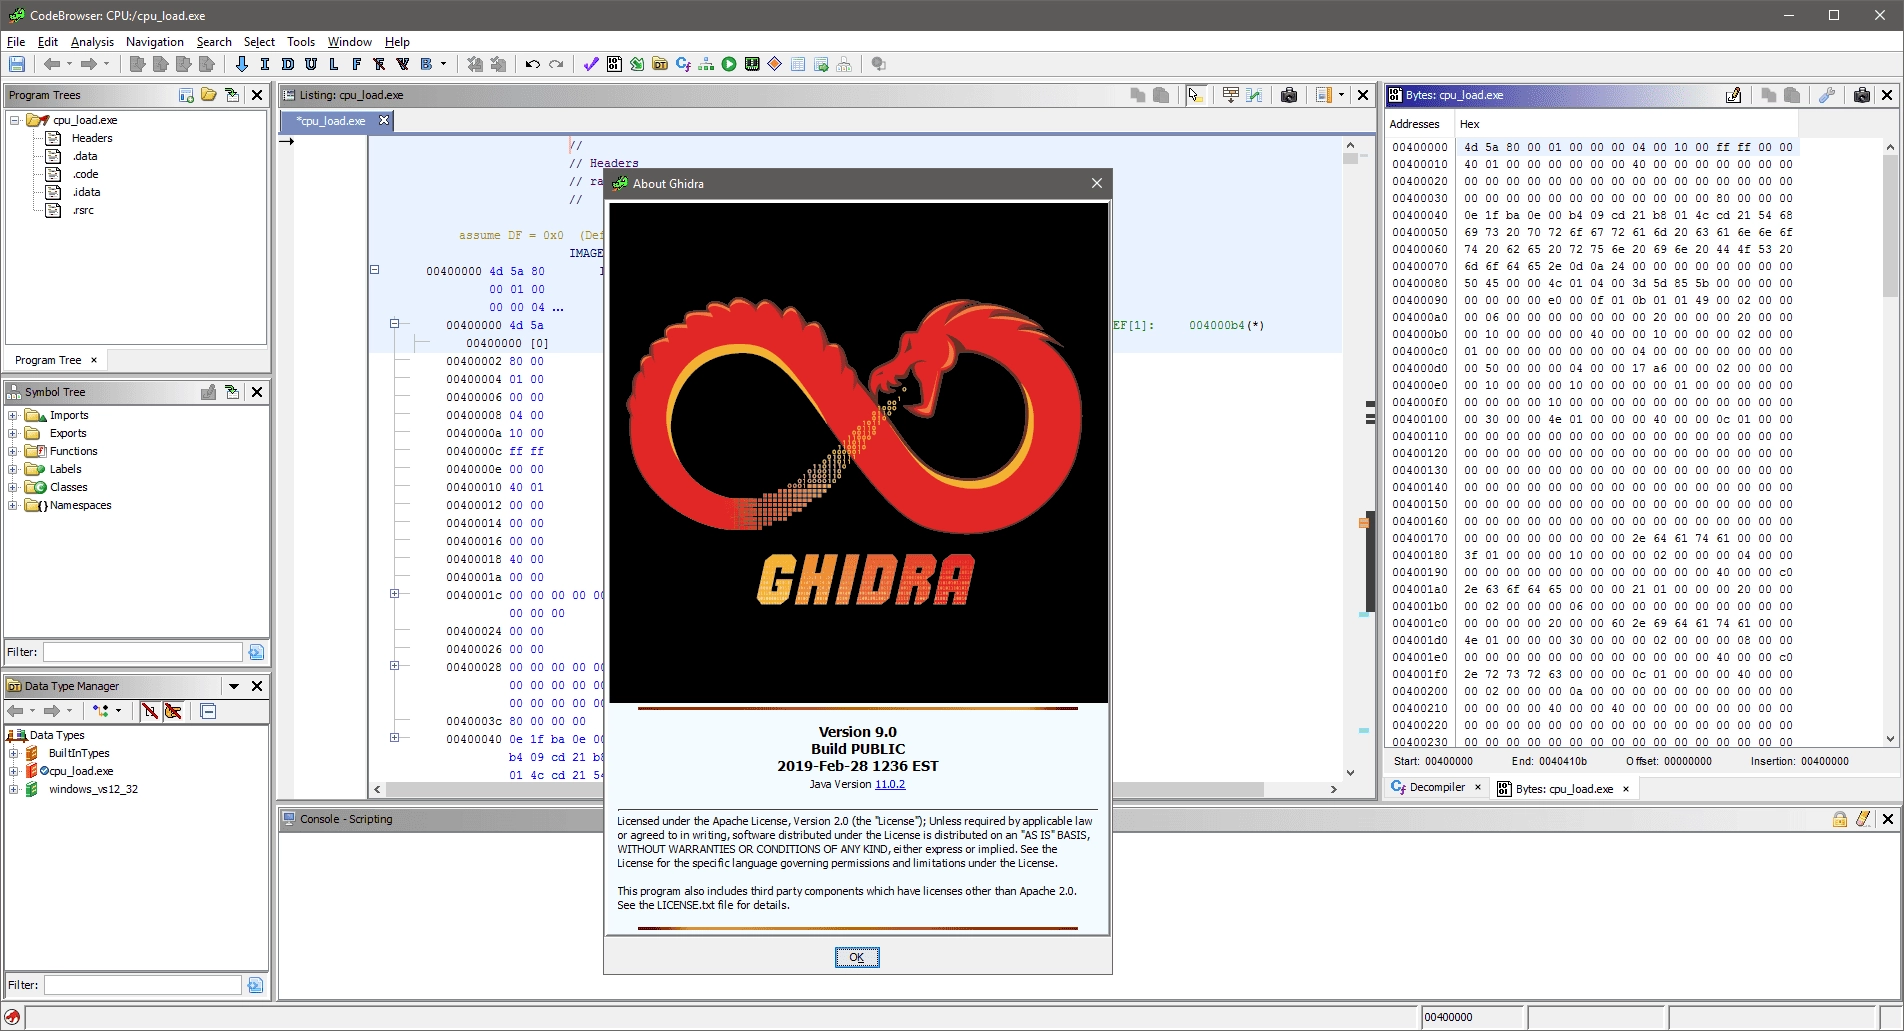The height and width of the screenshot is (1031, 1904).
Task: Open the Analysis menu
Action: [x=92, y=42]
